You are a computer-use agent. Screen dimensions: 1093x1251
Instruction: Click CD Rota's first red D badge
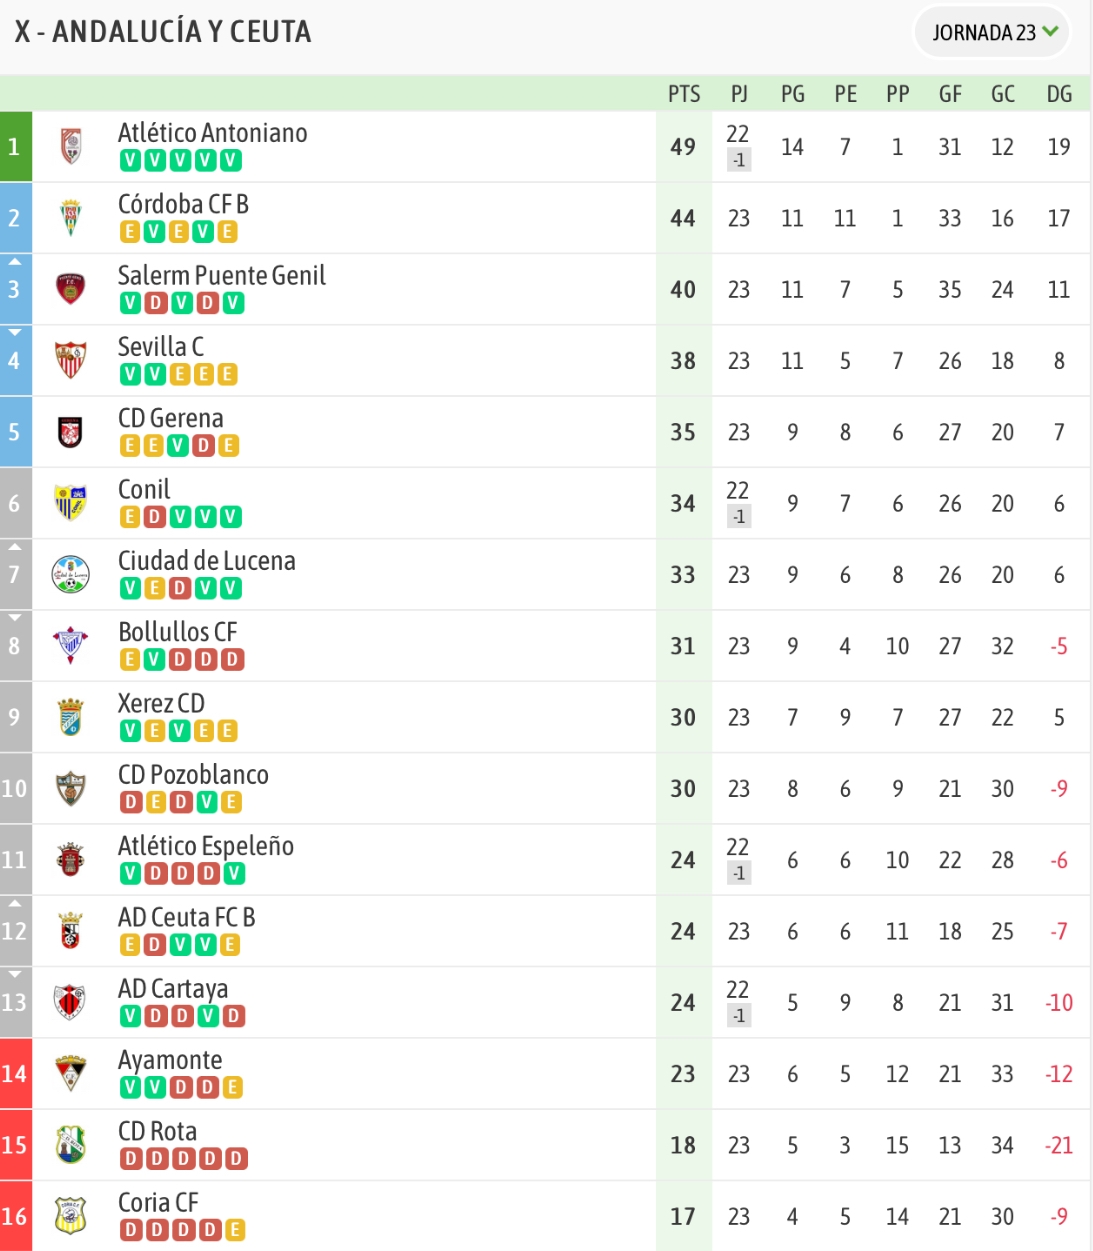131,1158
